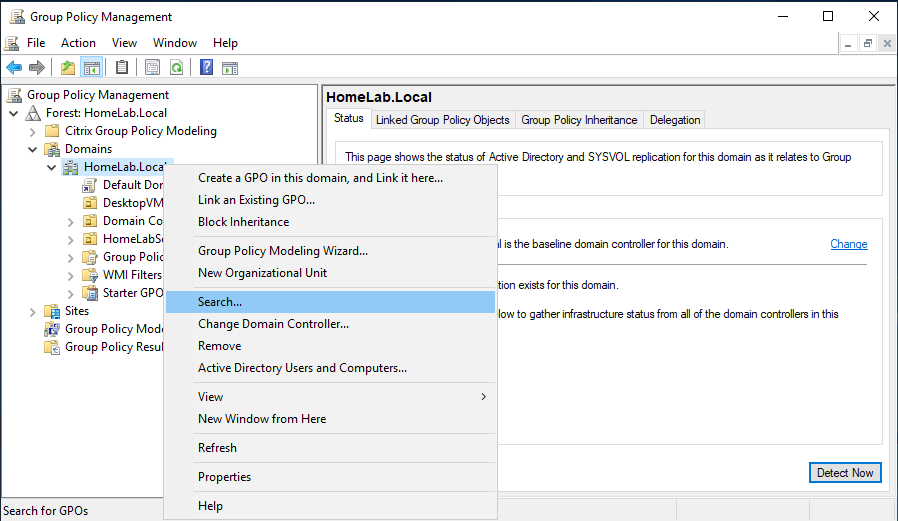
Task: Click the Sites node icon
Action: [x=52, y=311]
